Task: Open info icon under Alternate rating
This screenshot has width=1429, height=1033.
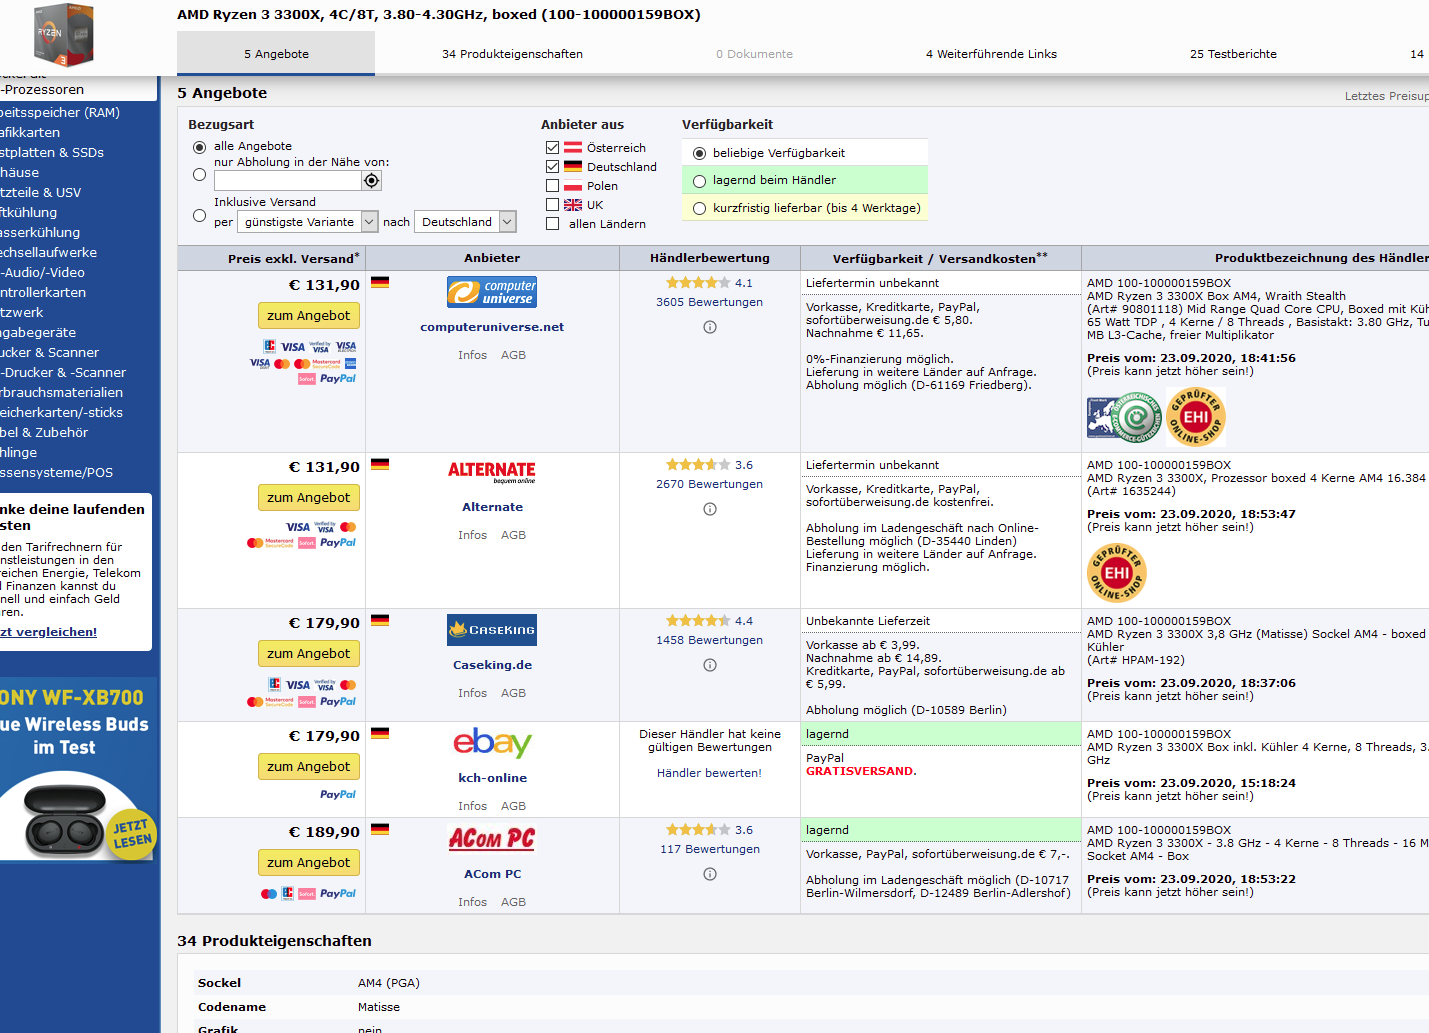Action: (x=710, y=509)
